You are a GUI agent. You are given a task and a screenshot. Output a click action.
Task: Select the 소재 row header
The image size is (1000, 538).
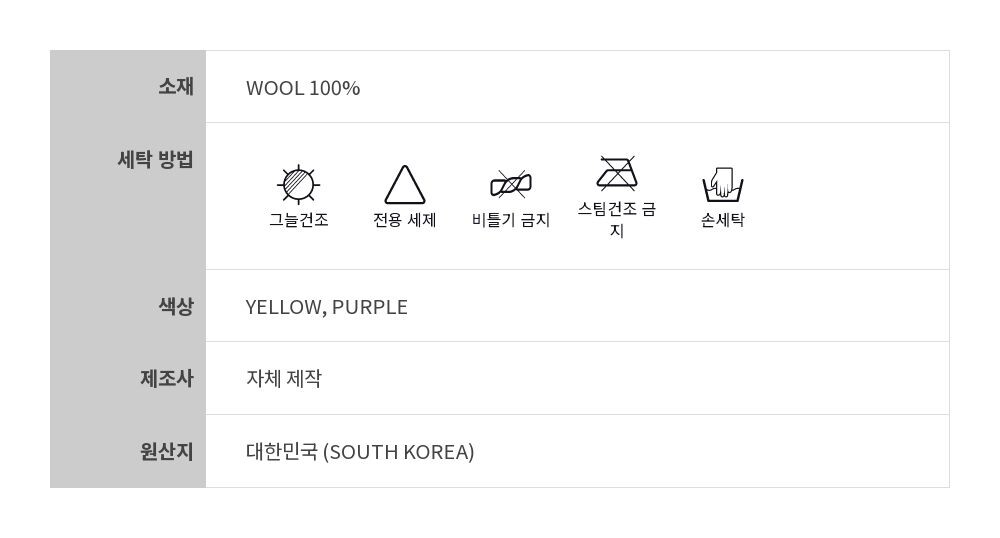tap(175, 87)
